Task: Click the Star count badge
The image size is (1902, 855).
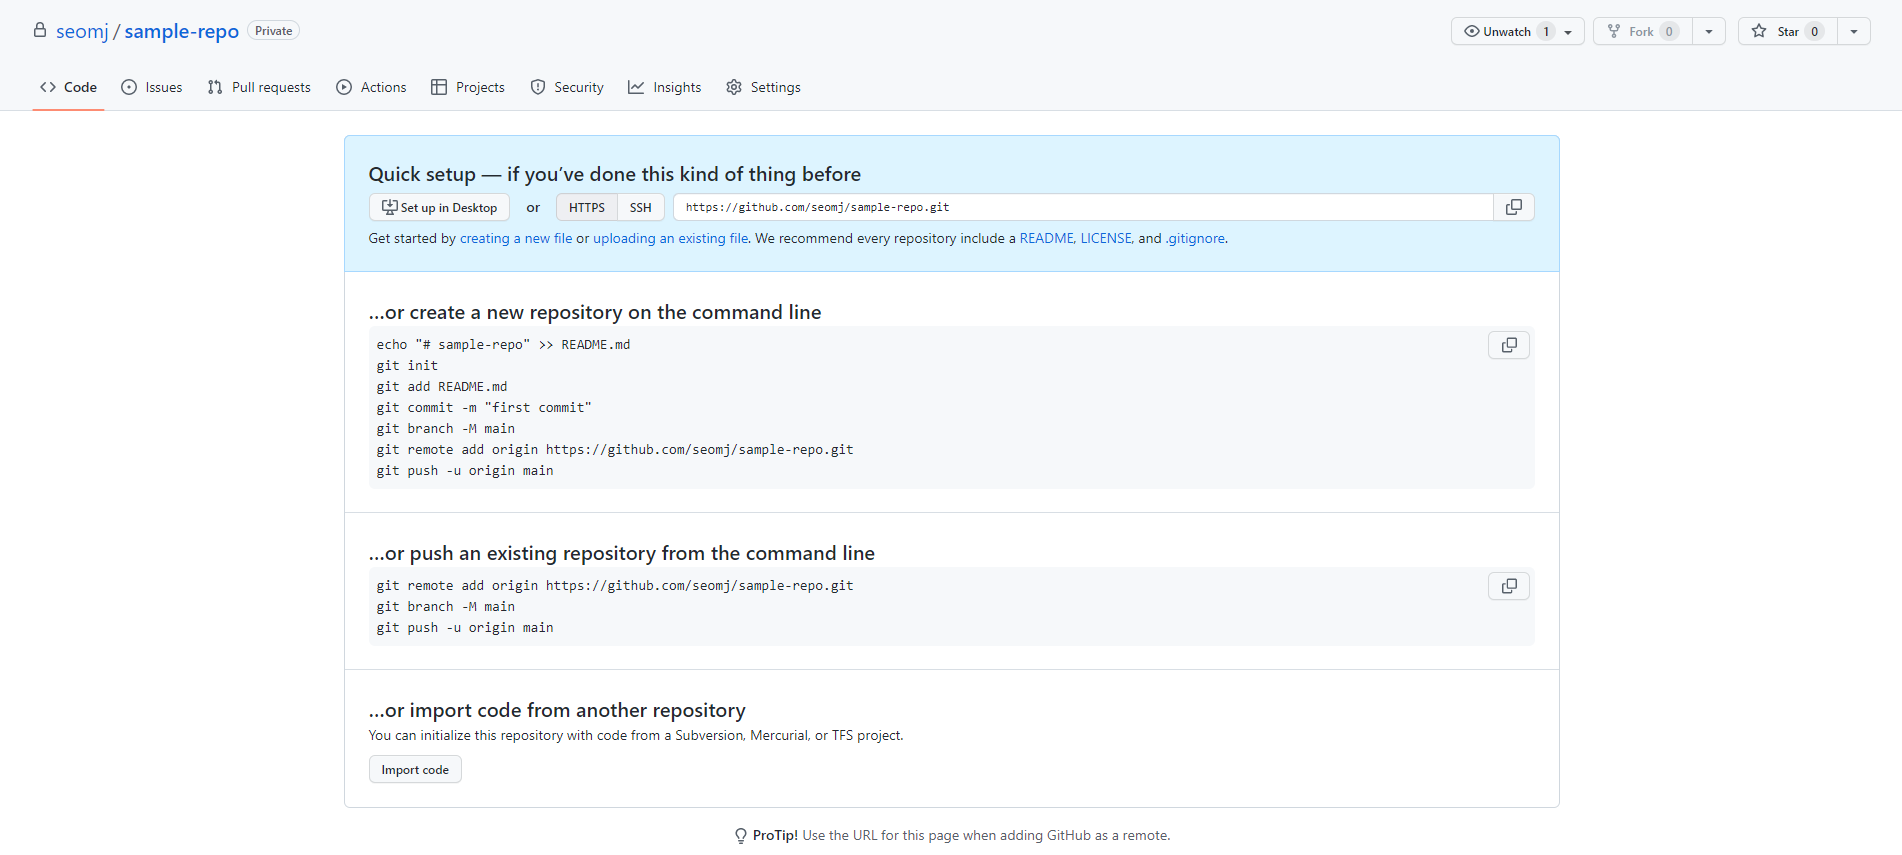Action: point(1815,31)
